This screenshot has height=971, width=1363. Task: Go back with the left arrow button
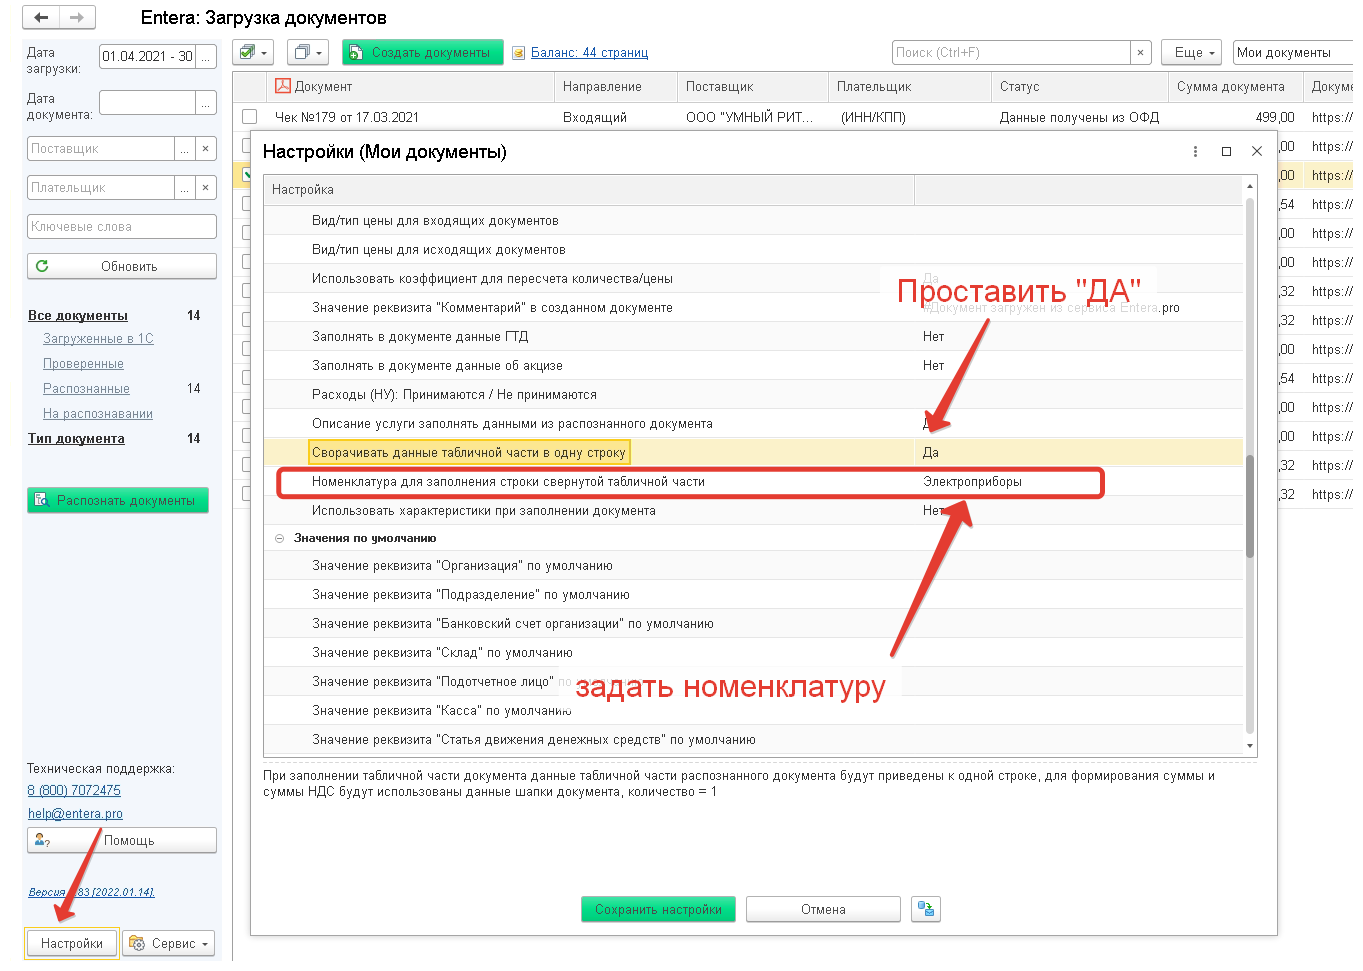point(41,18)
